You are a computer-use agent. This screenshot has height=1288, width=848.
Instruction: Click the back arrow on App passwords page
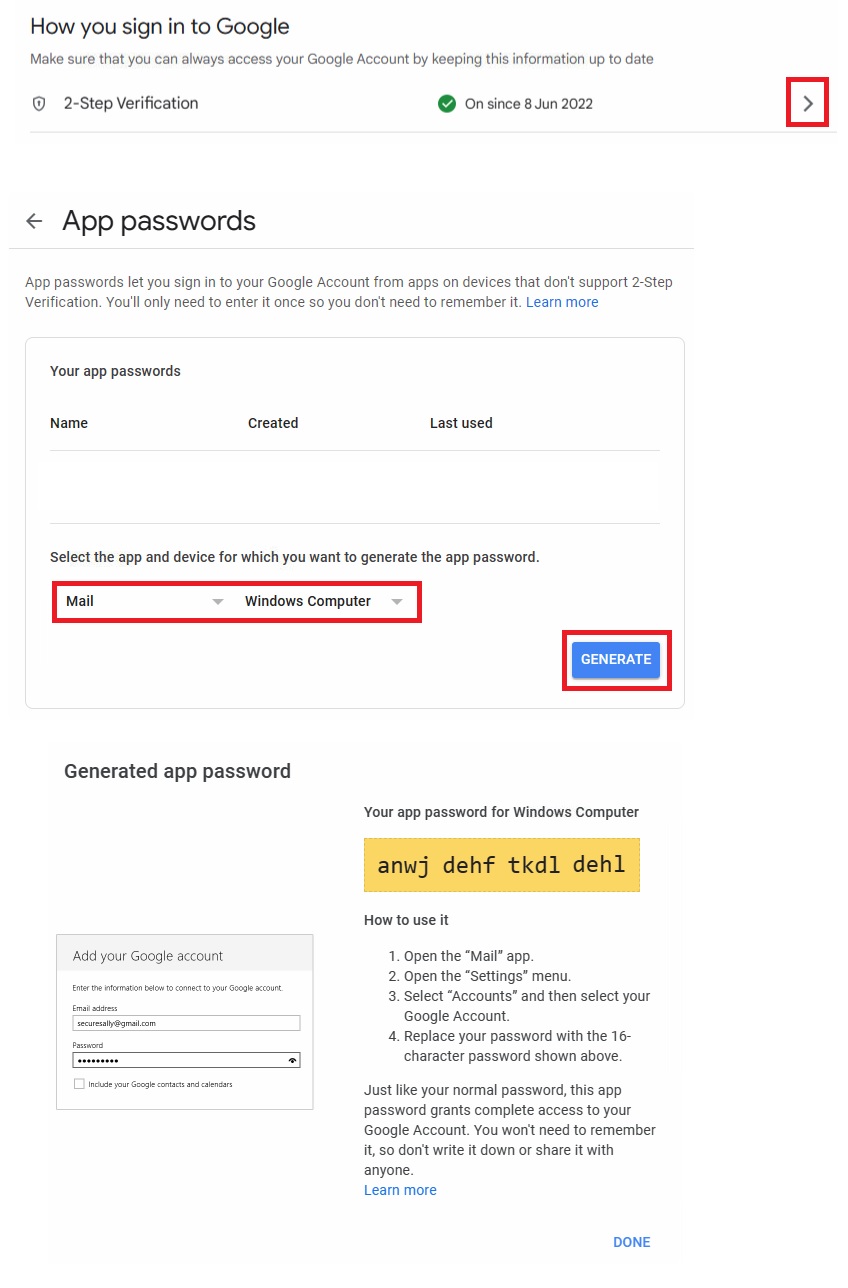(34, 221)
